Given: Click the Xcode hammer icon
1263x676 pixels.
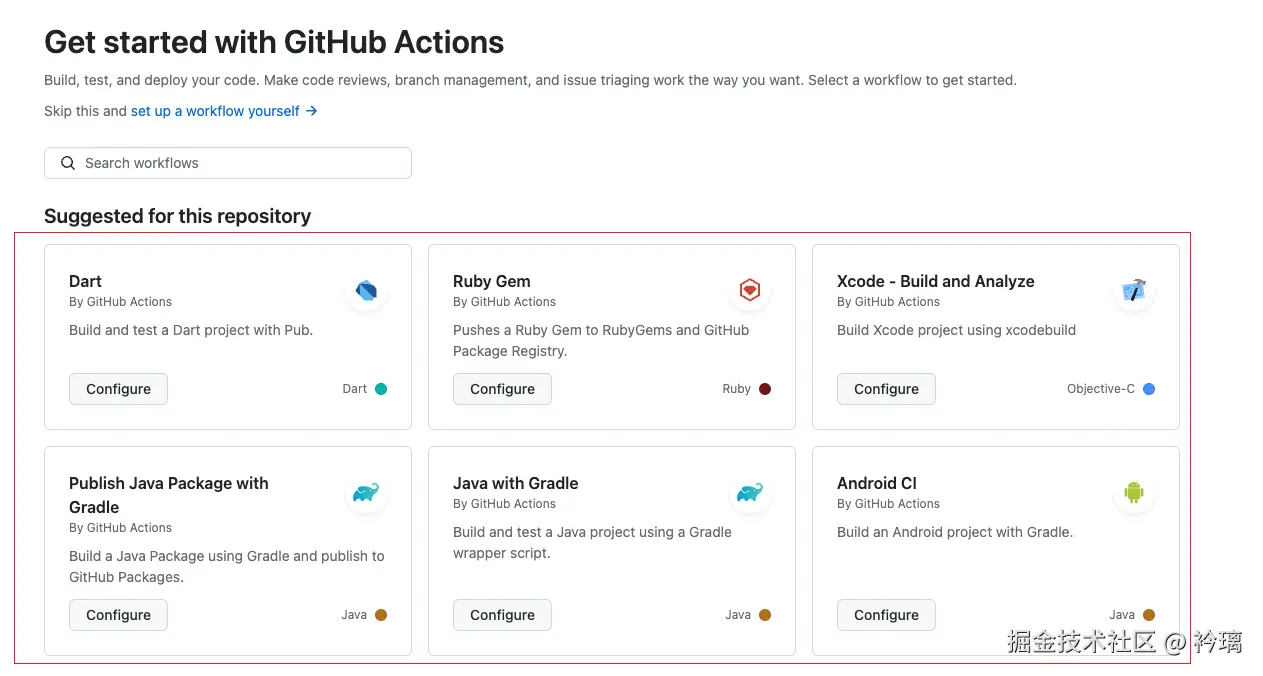Looking at the screenshot, I should [x=1134, y=291].
